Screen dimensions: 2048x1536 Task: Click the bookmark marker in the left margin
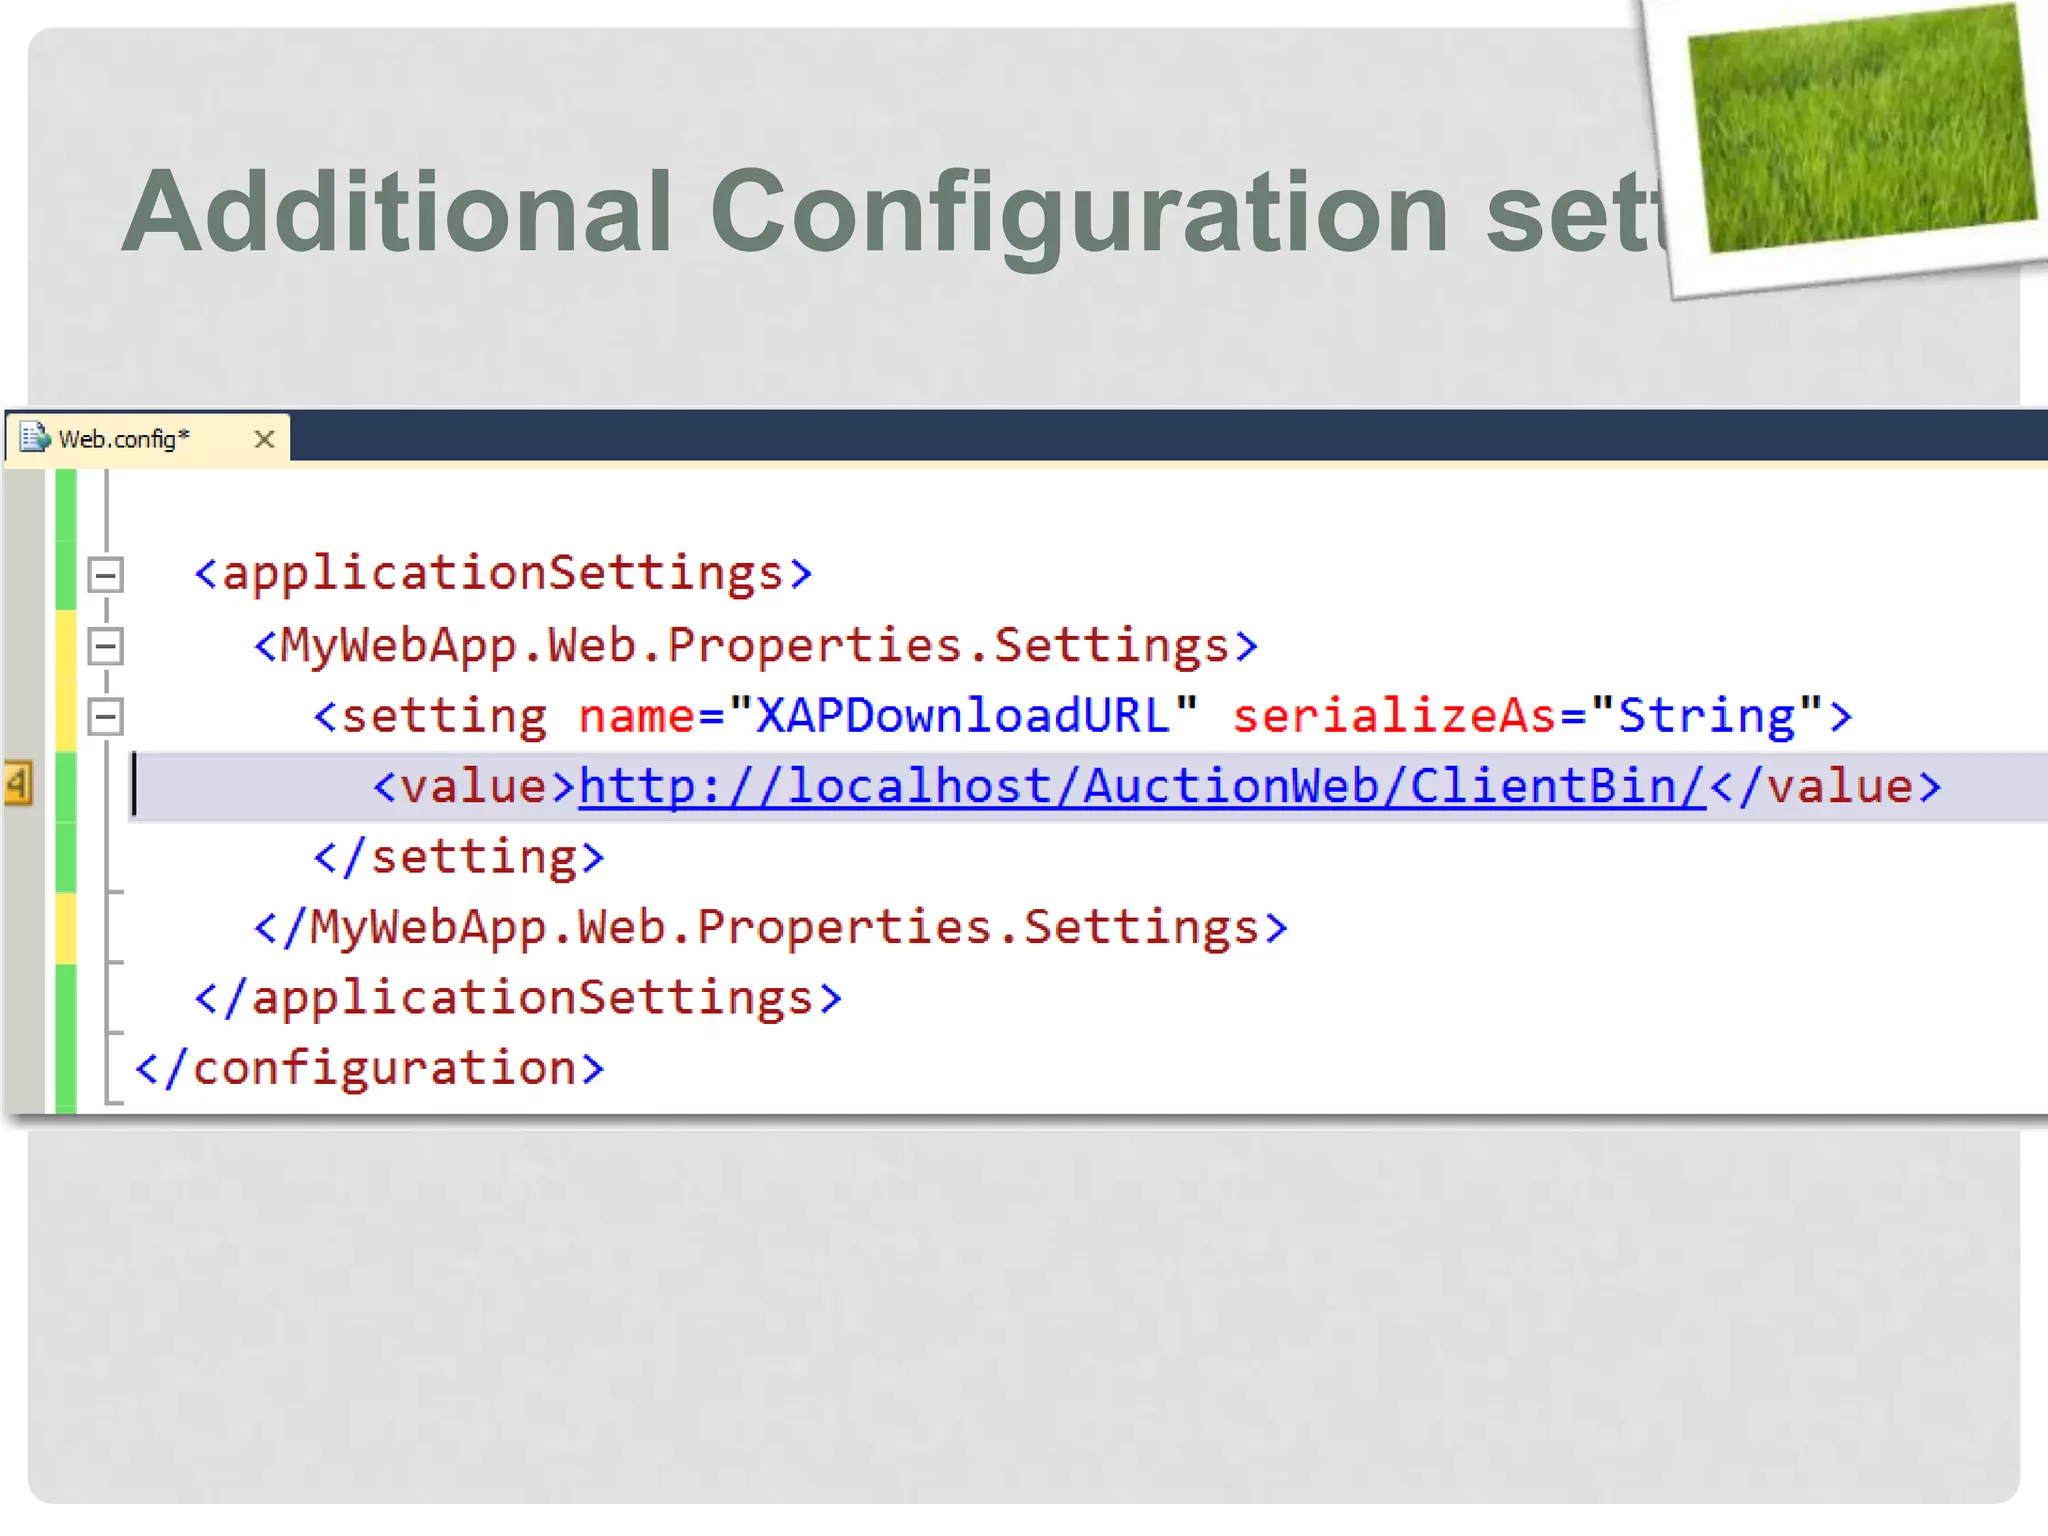(18, 784)
